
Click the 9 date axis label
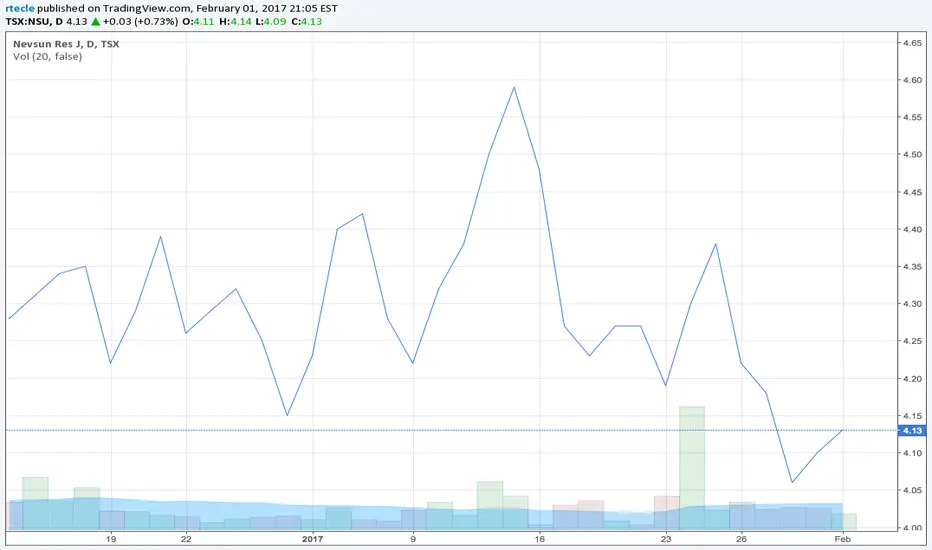(413, 539)
